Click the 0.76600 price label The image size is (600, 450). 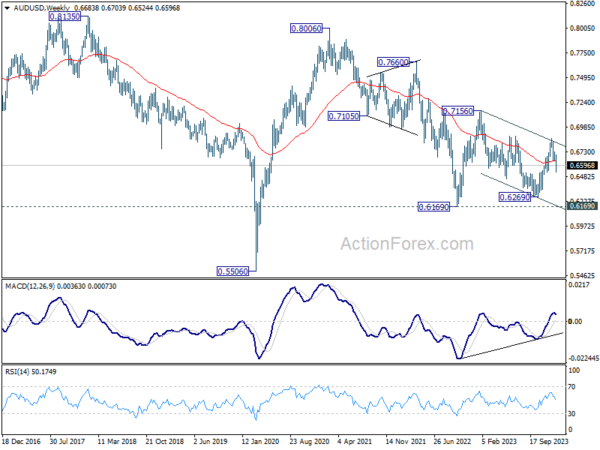point(393,62)
